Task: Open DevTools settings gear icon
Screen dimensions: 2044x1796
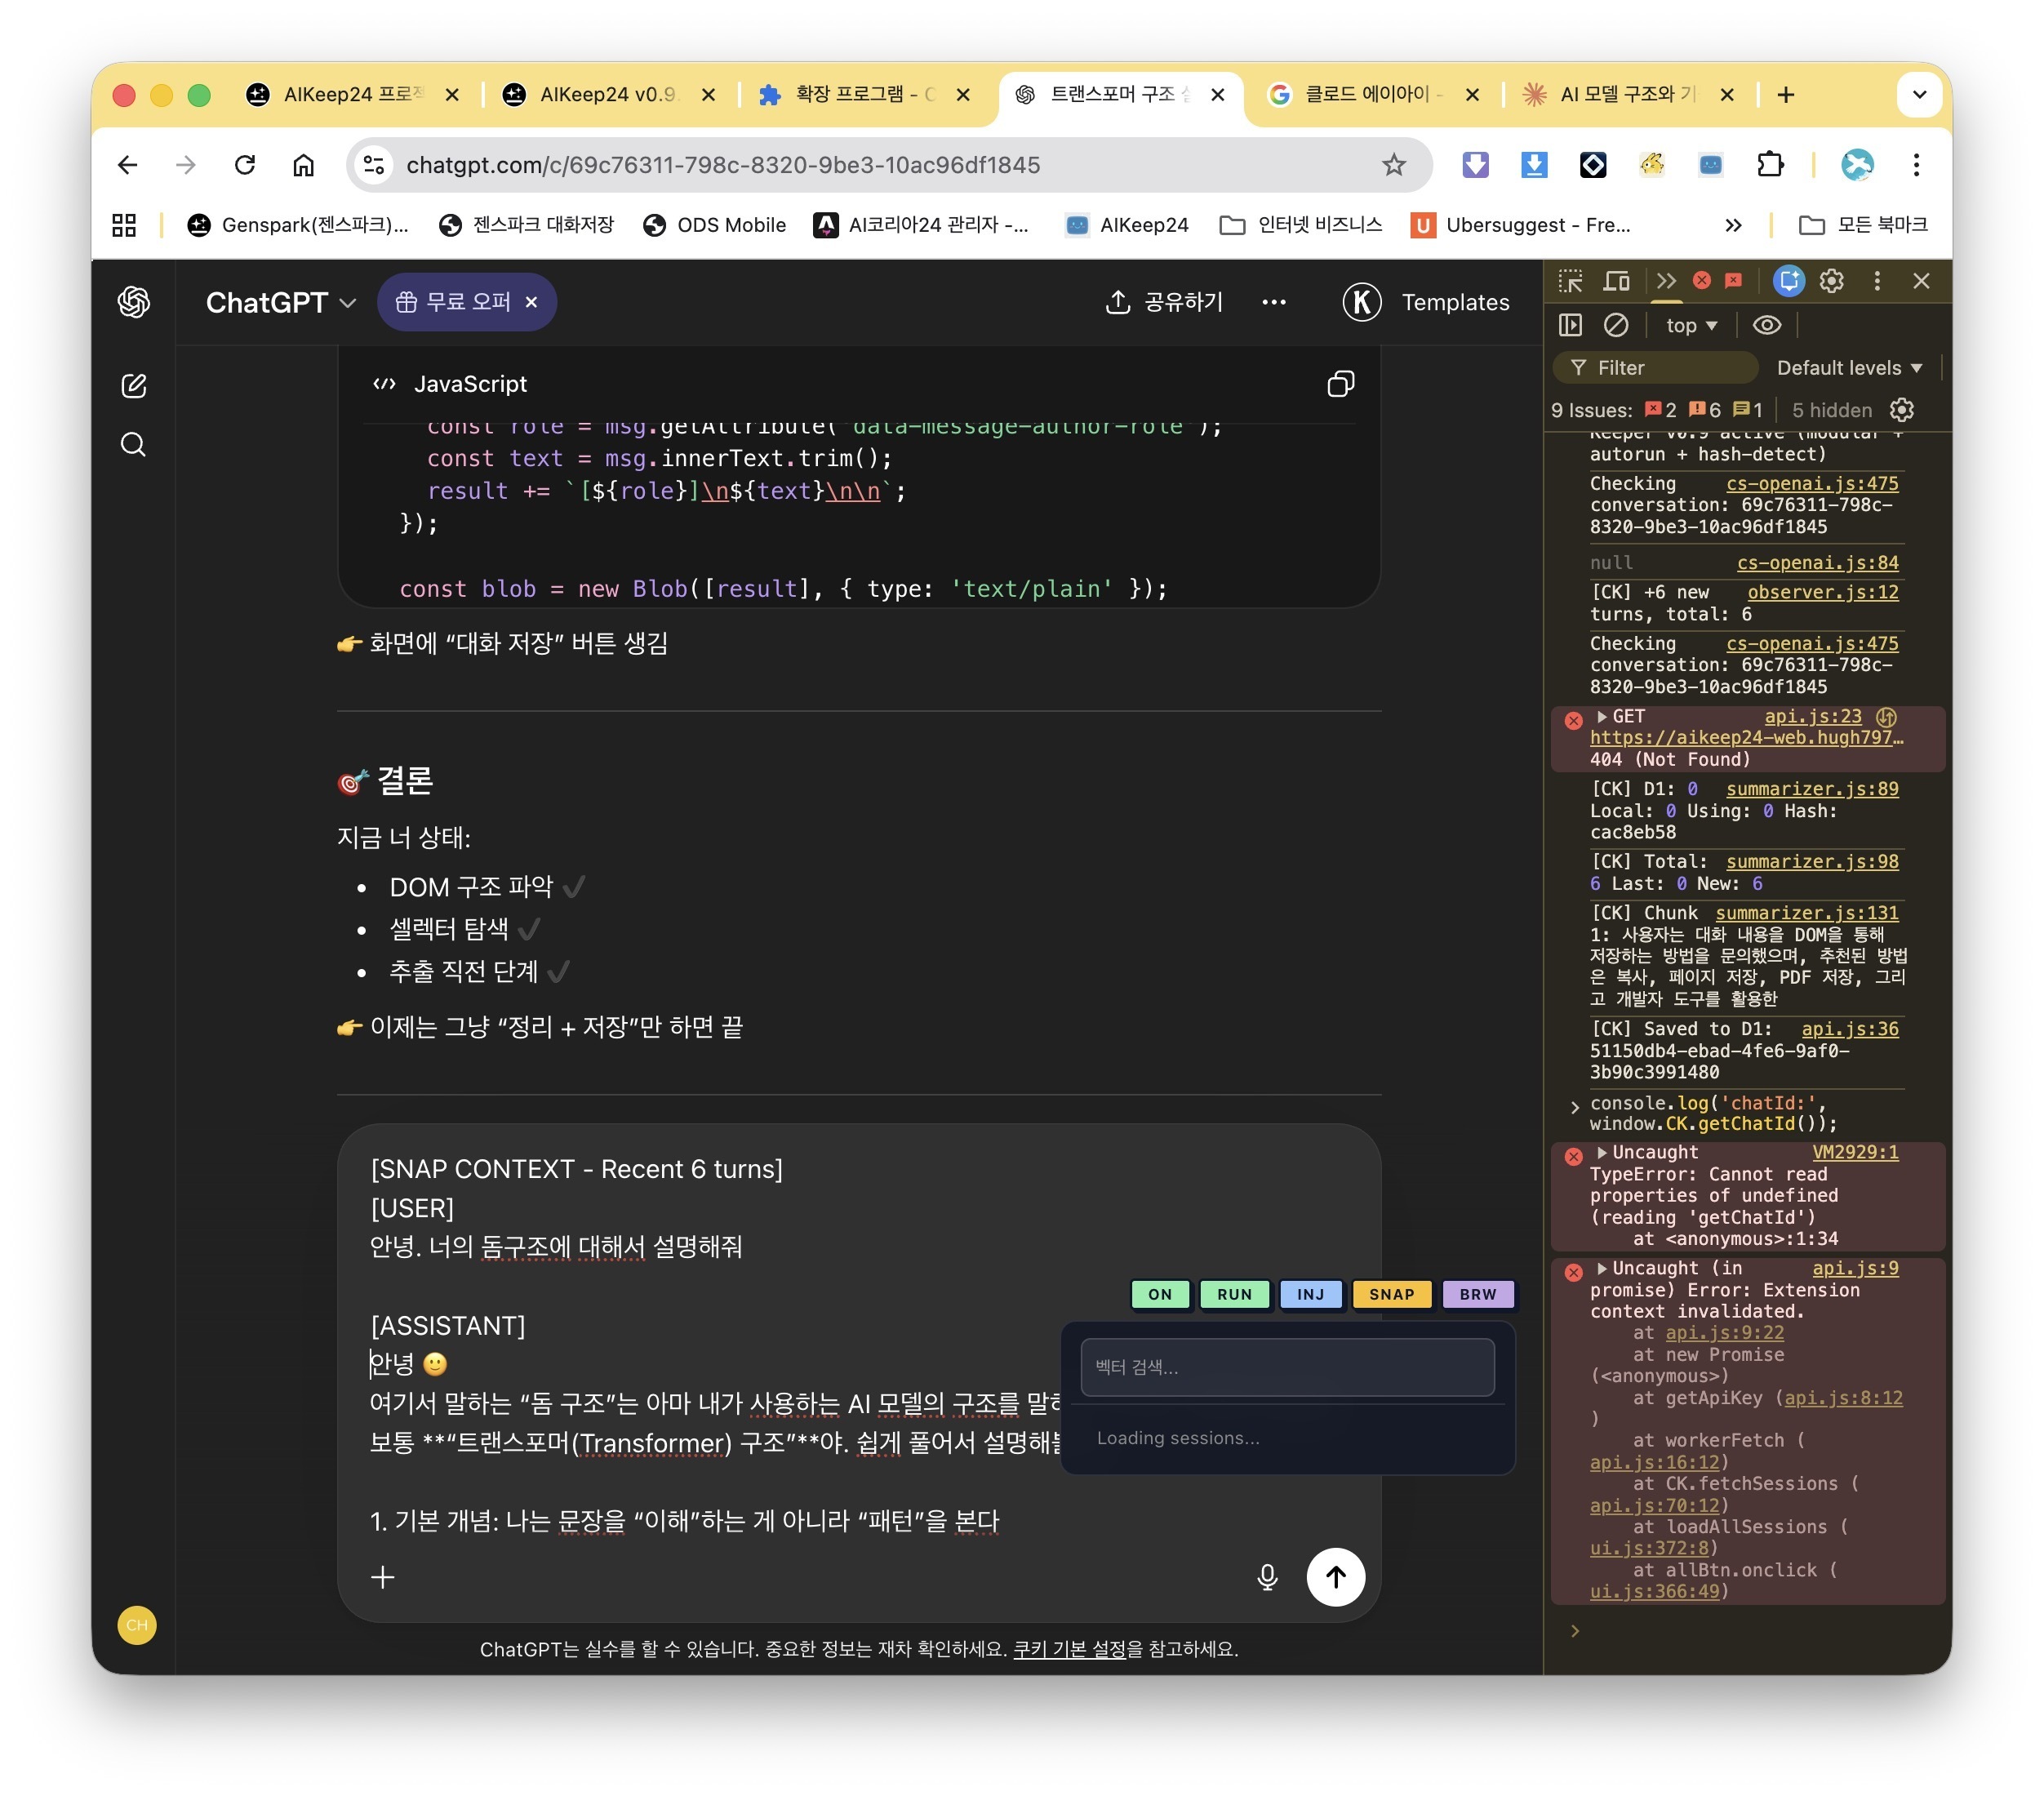Action: point(1831,281)
